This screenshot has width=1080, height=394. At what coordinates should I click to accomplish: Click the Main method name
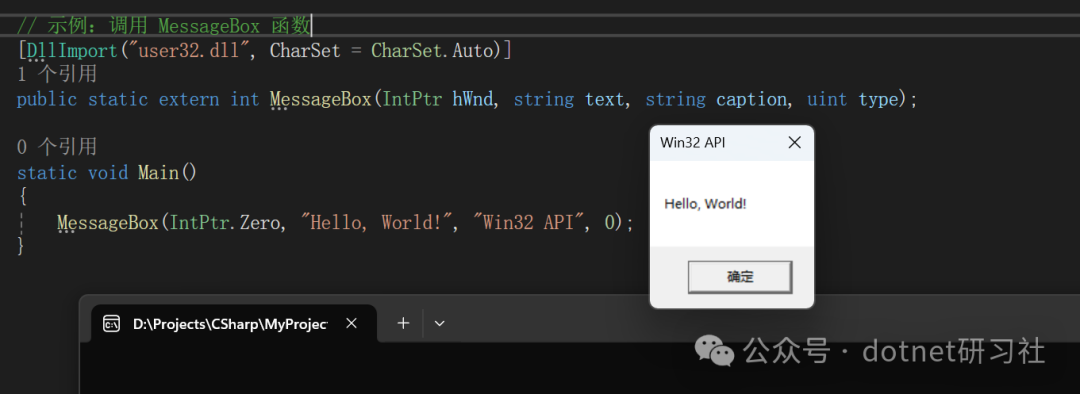158,172
